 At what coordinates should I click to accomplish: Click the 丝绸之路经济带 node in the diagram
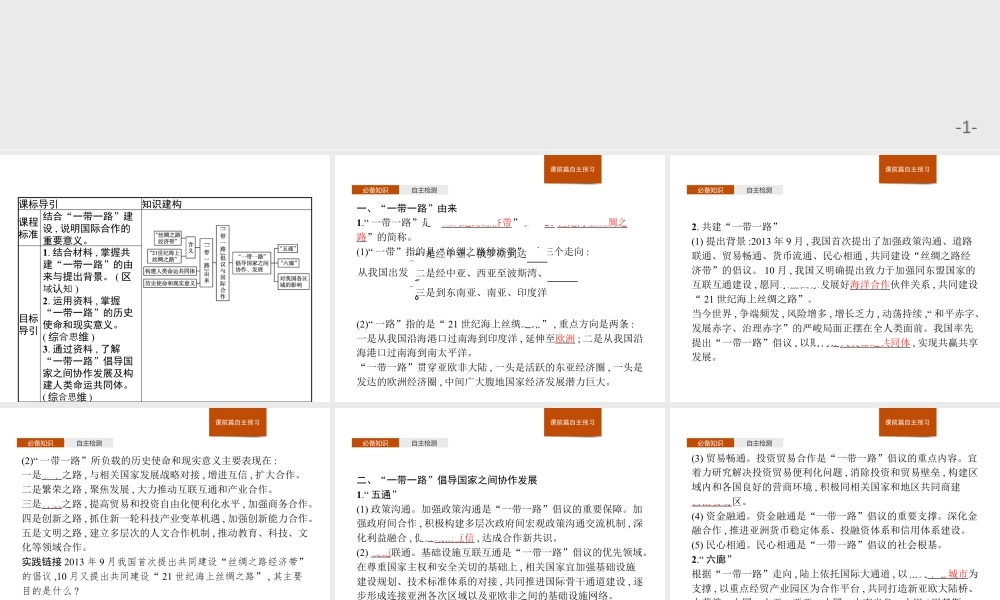pyautogui.click(x=167, y=237)
